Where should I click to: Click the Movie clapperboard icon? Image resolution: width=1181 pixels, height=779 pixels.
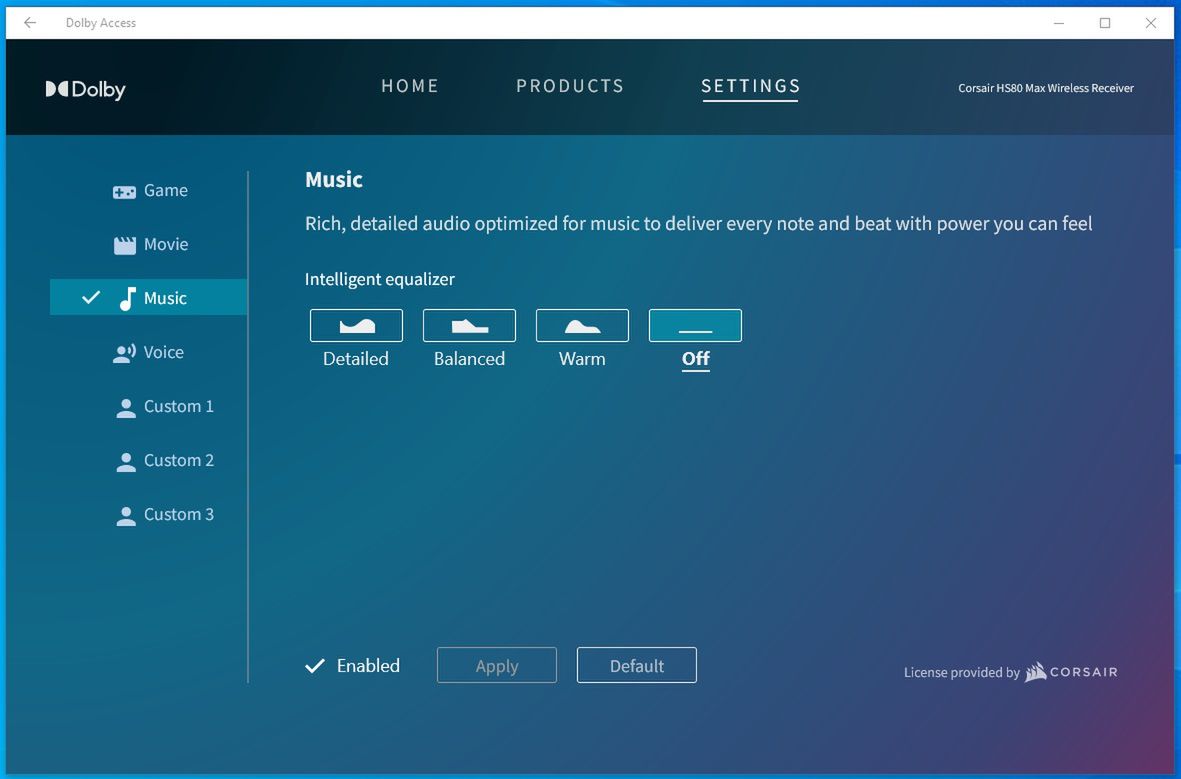click(x=124, y=245)
